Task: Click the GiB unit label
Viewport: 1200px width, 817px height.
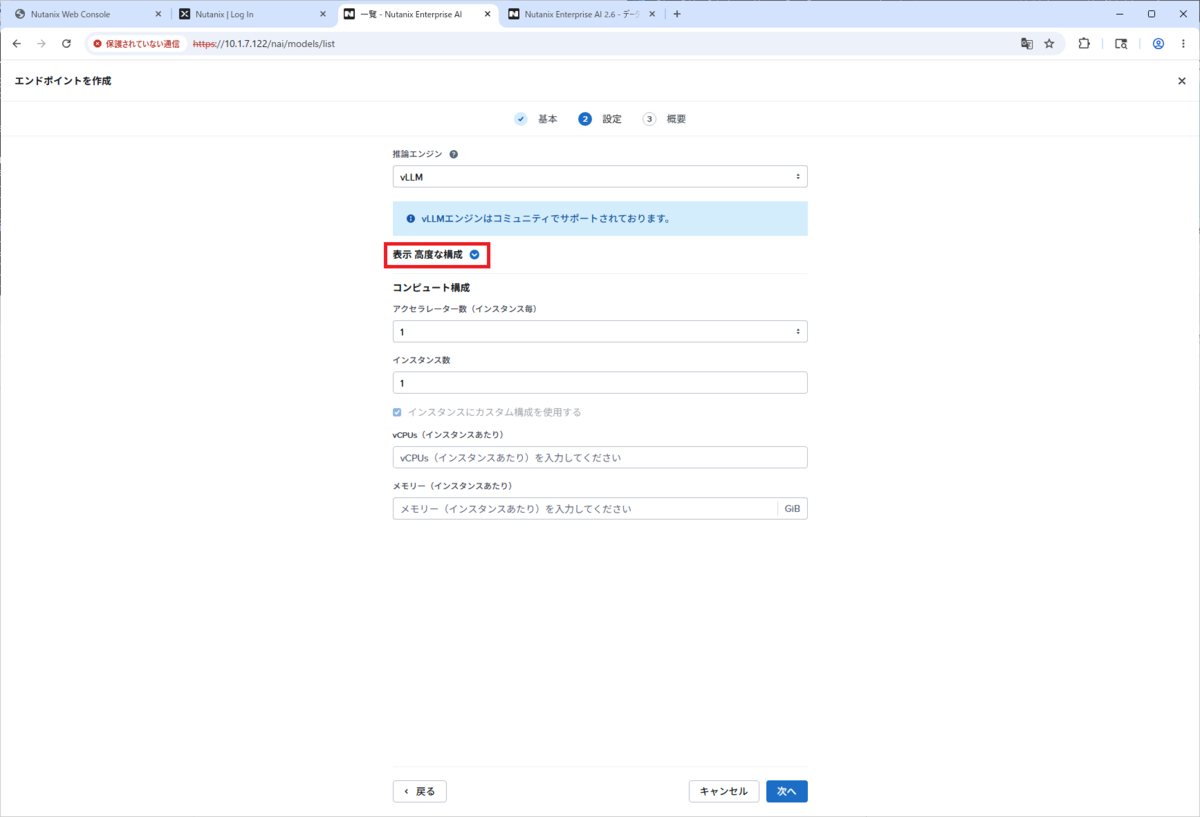Action: (x=792, y=509)
